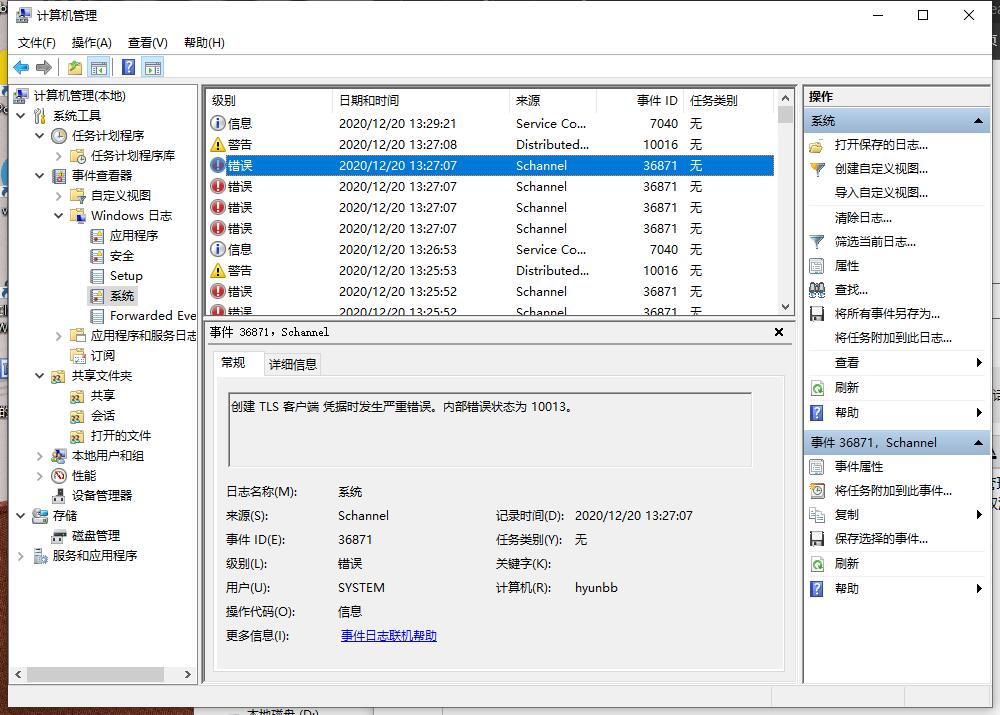Viewport: 1000px width, 715px height.
Task: Open the 操作(A) menu
Action: coord(91,43)
